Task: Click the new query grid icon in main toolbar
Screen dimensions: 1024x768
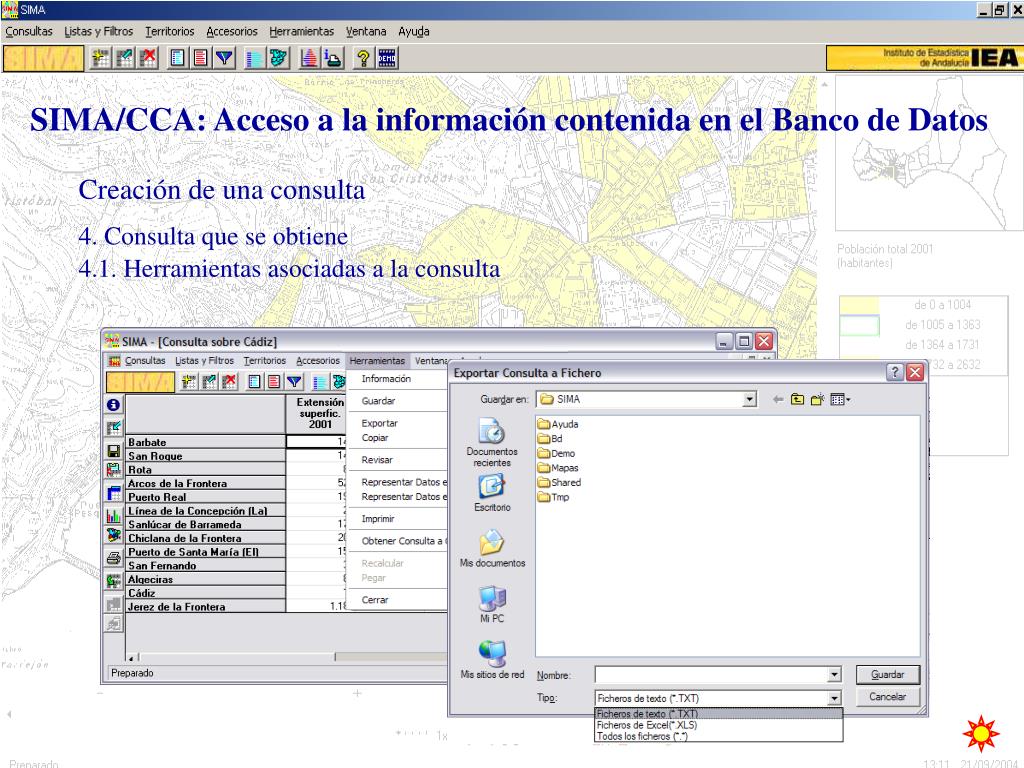Action: [x=101, y=59]
